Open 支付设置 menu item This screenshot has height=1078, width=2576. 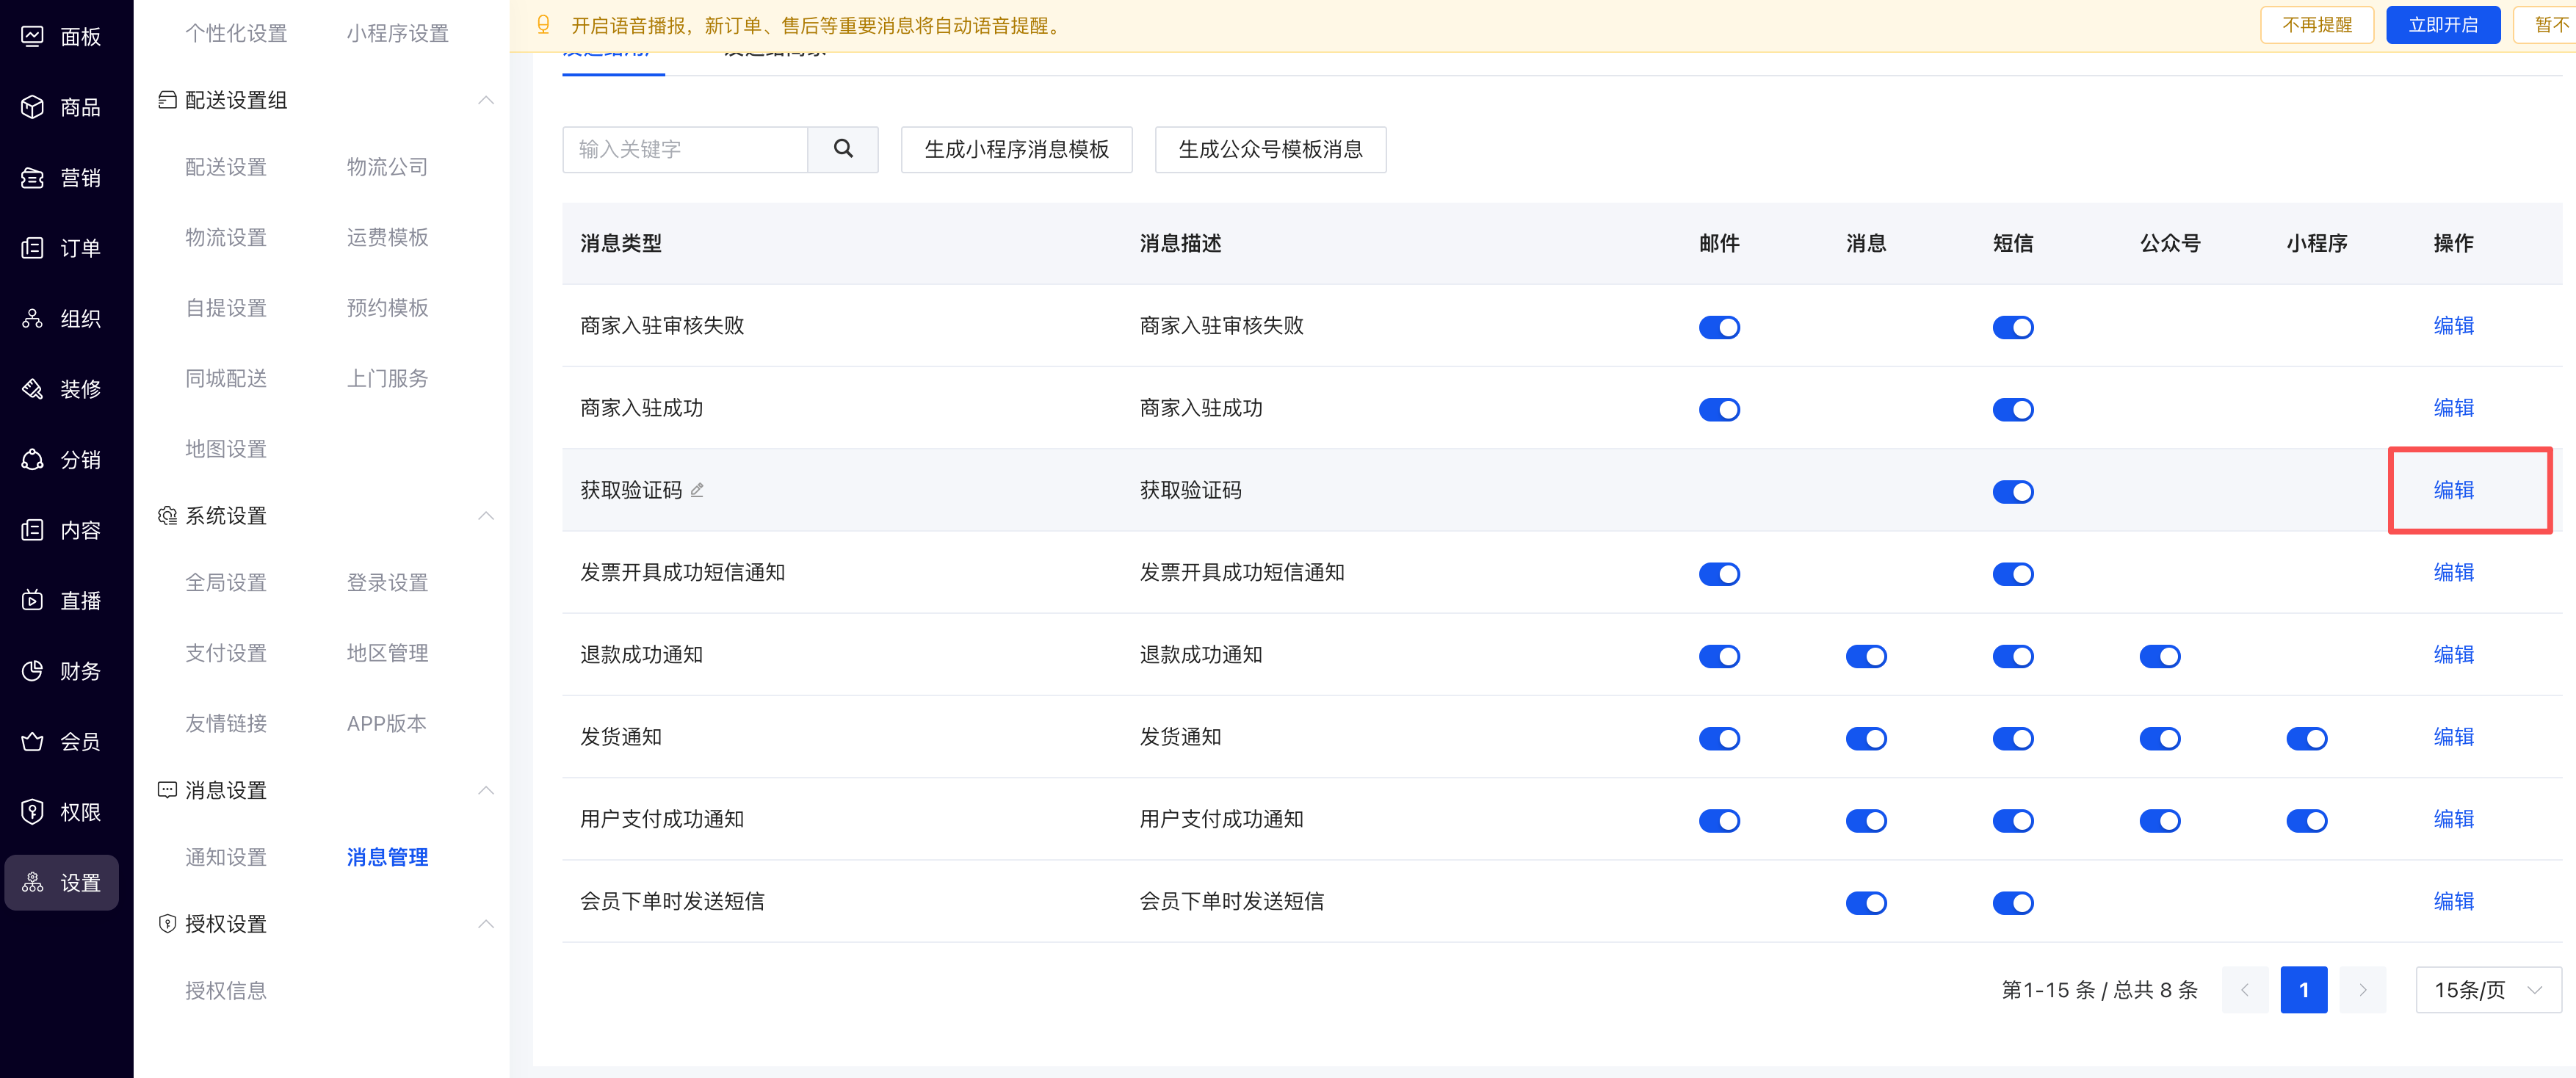point(226,653)
